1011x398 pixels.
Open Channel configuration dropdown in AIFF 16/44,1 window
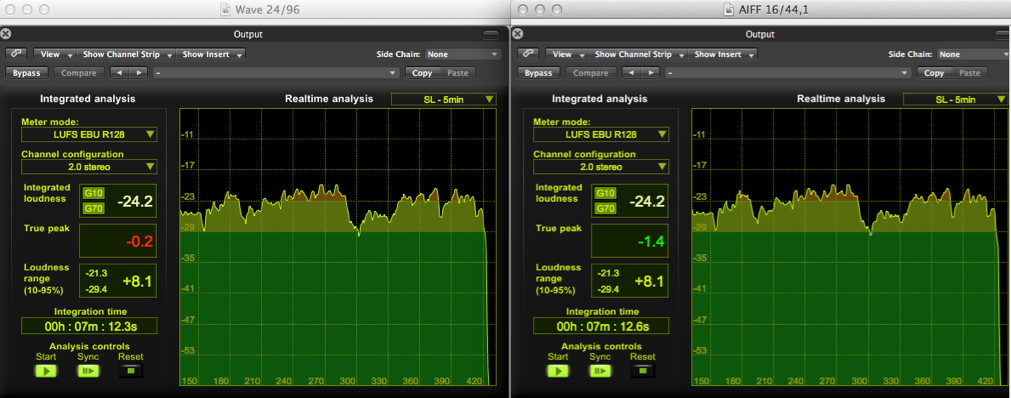pos(601,166)
